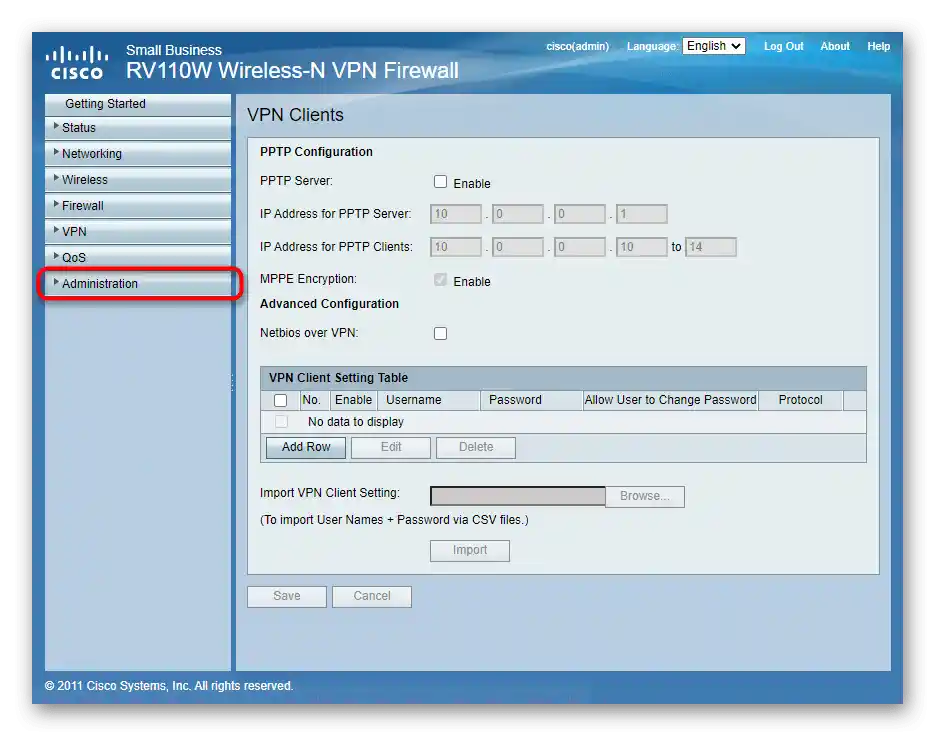Open Getting Started page

tap(138, 104)
